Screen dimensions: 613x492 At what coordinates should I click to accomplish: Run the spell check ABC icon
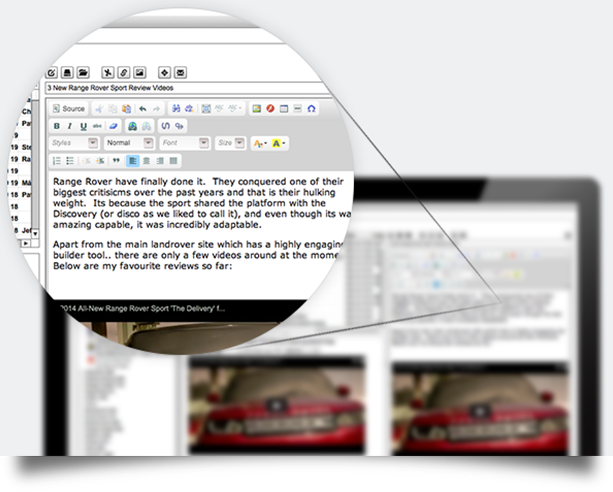tap(219, 108)
